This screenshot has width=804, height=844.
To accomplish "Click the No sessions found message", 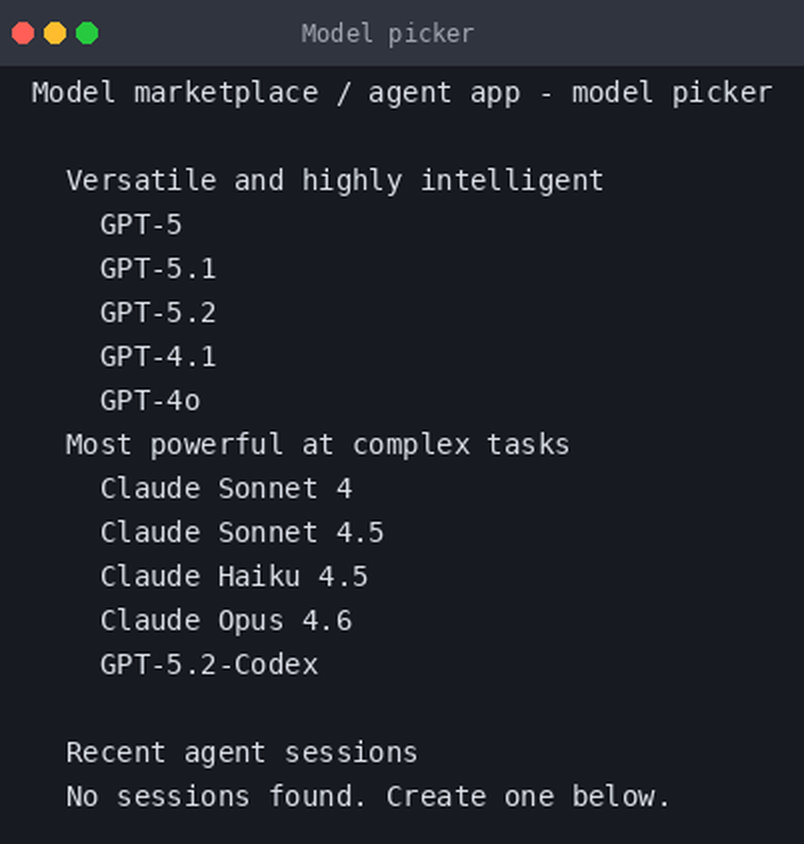I will (x=216, y=797).
